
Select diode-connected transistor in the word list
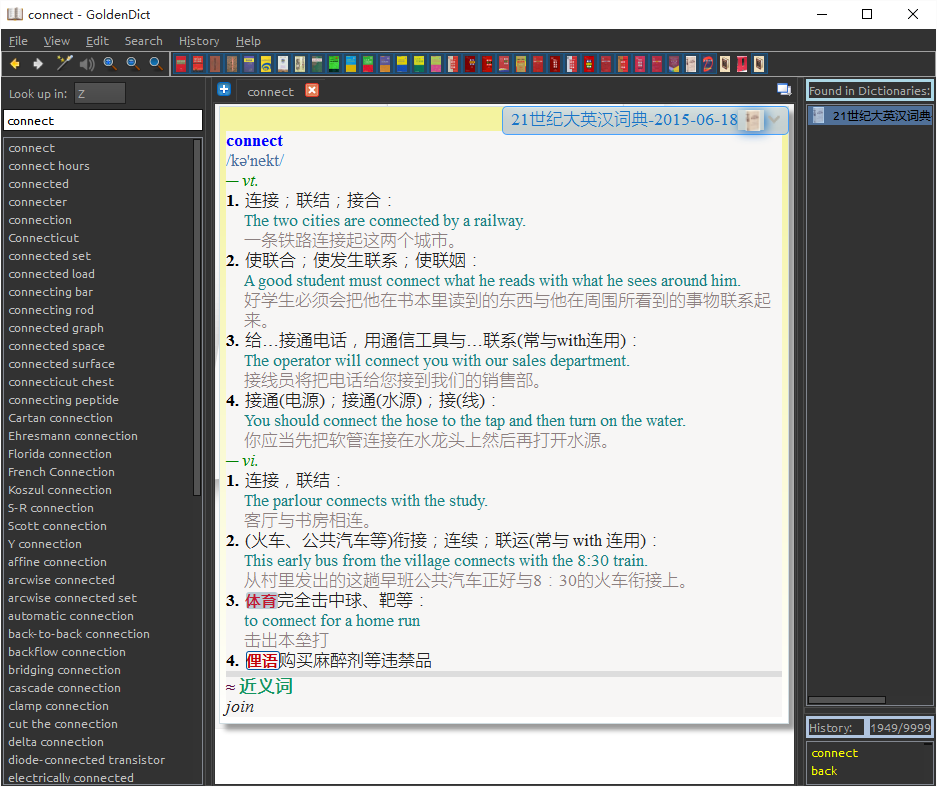pos(87,760)
